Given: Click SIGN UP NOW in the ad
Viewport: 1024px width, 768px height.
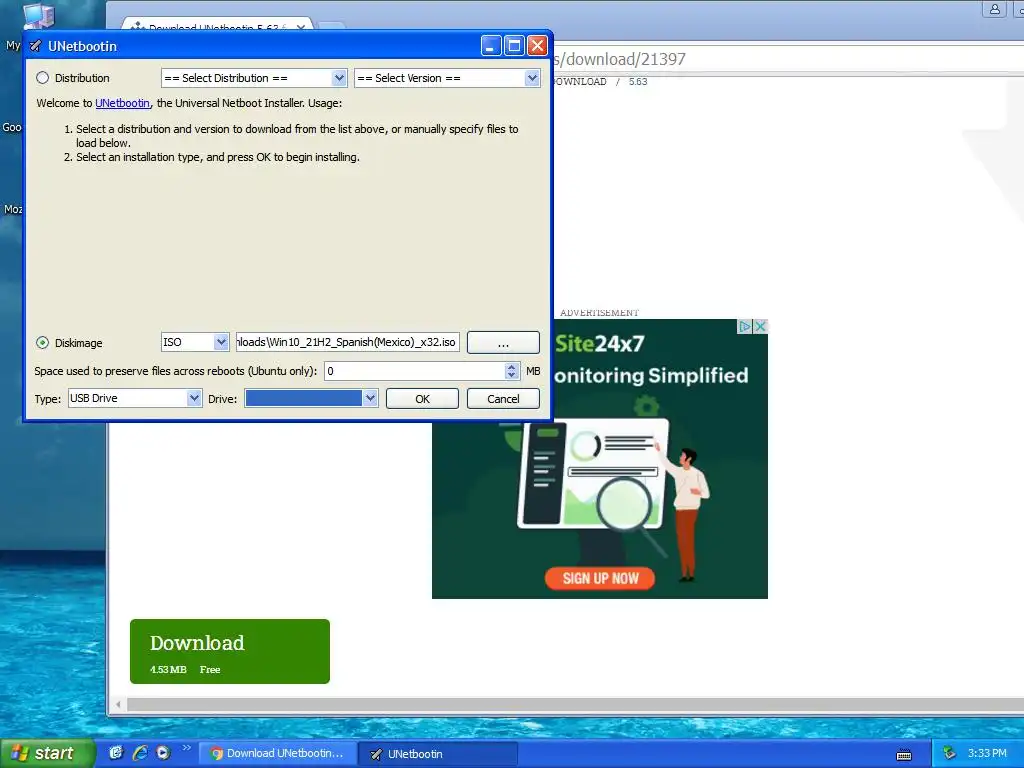Looking at the screenshot, I should click(600, 578).
